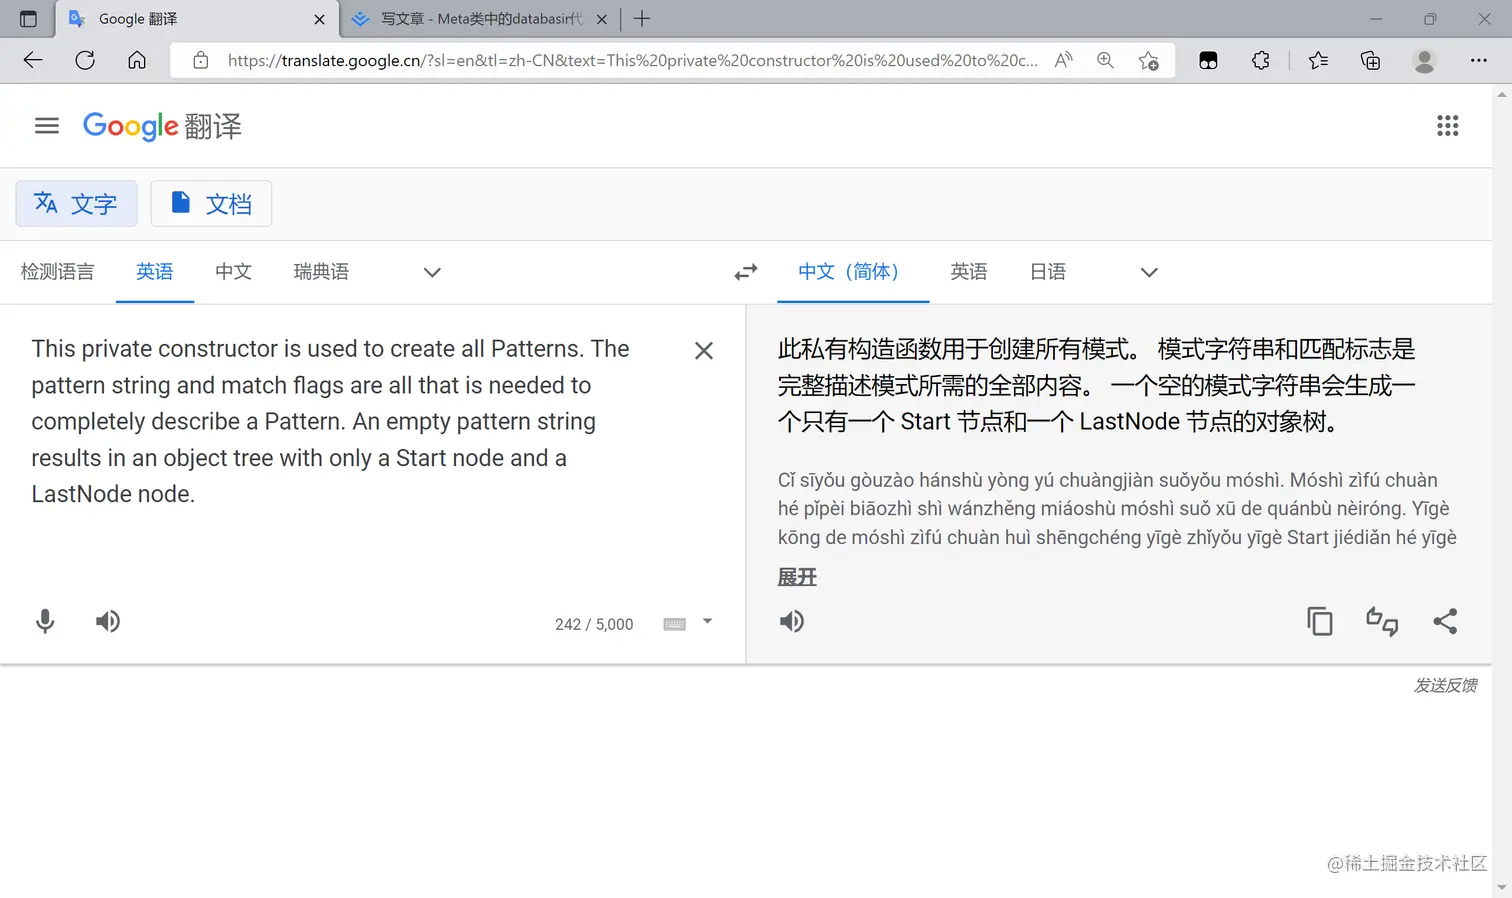Image resolution: width=1512 pixels, height=898 pixels.
Task: Open the favorites list
Action: pos(1318,60)
